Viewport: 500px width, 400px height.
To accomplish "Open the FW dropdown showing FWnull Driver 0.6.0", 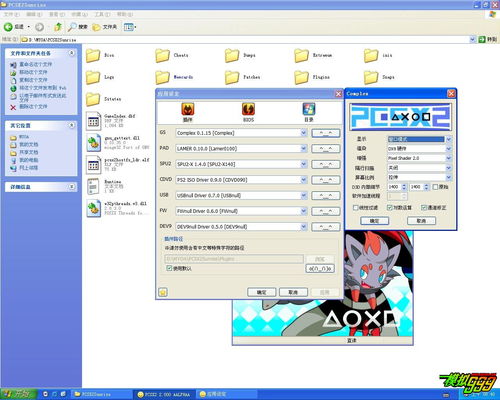I will click(241, 211).
